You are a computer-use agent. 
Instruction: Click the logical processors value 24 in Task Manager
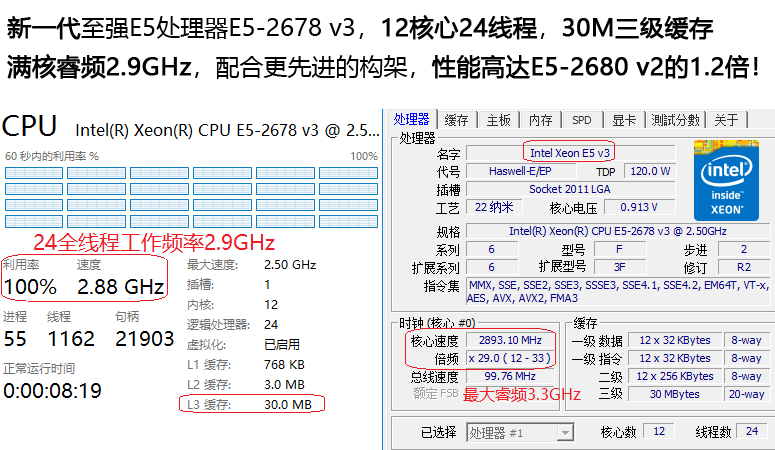[x=271, y=324]
